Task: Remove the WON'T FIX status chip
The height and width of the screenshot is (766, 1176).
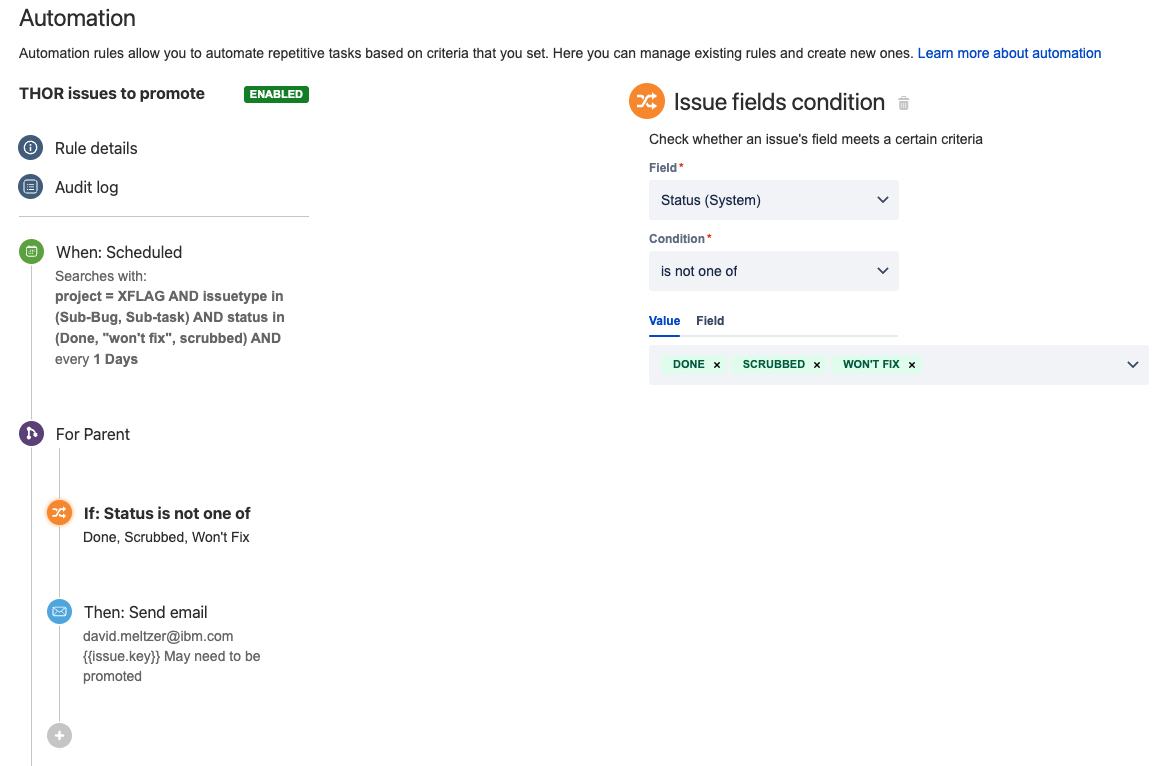Action: pos(911,364)
